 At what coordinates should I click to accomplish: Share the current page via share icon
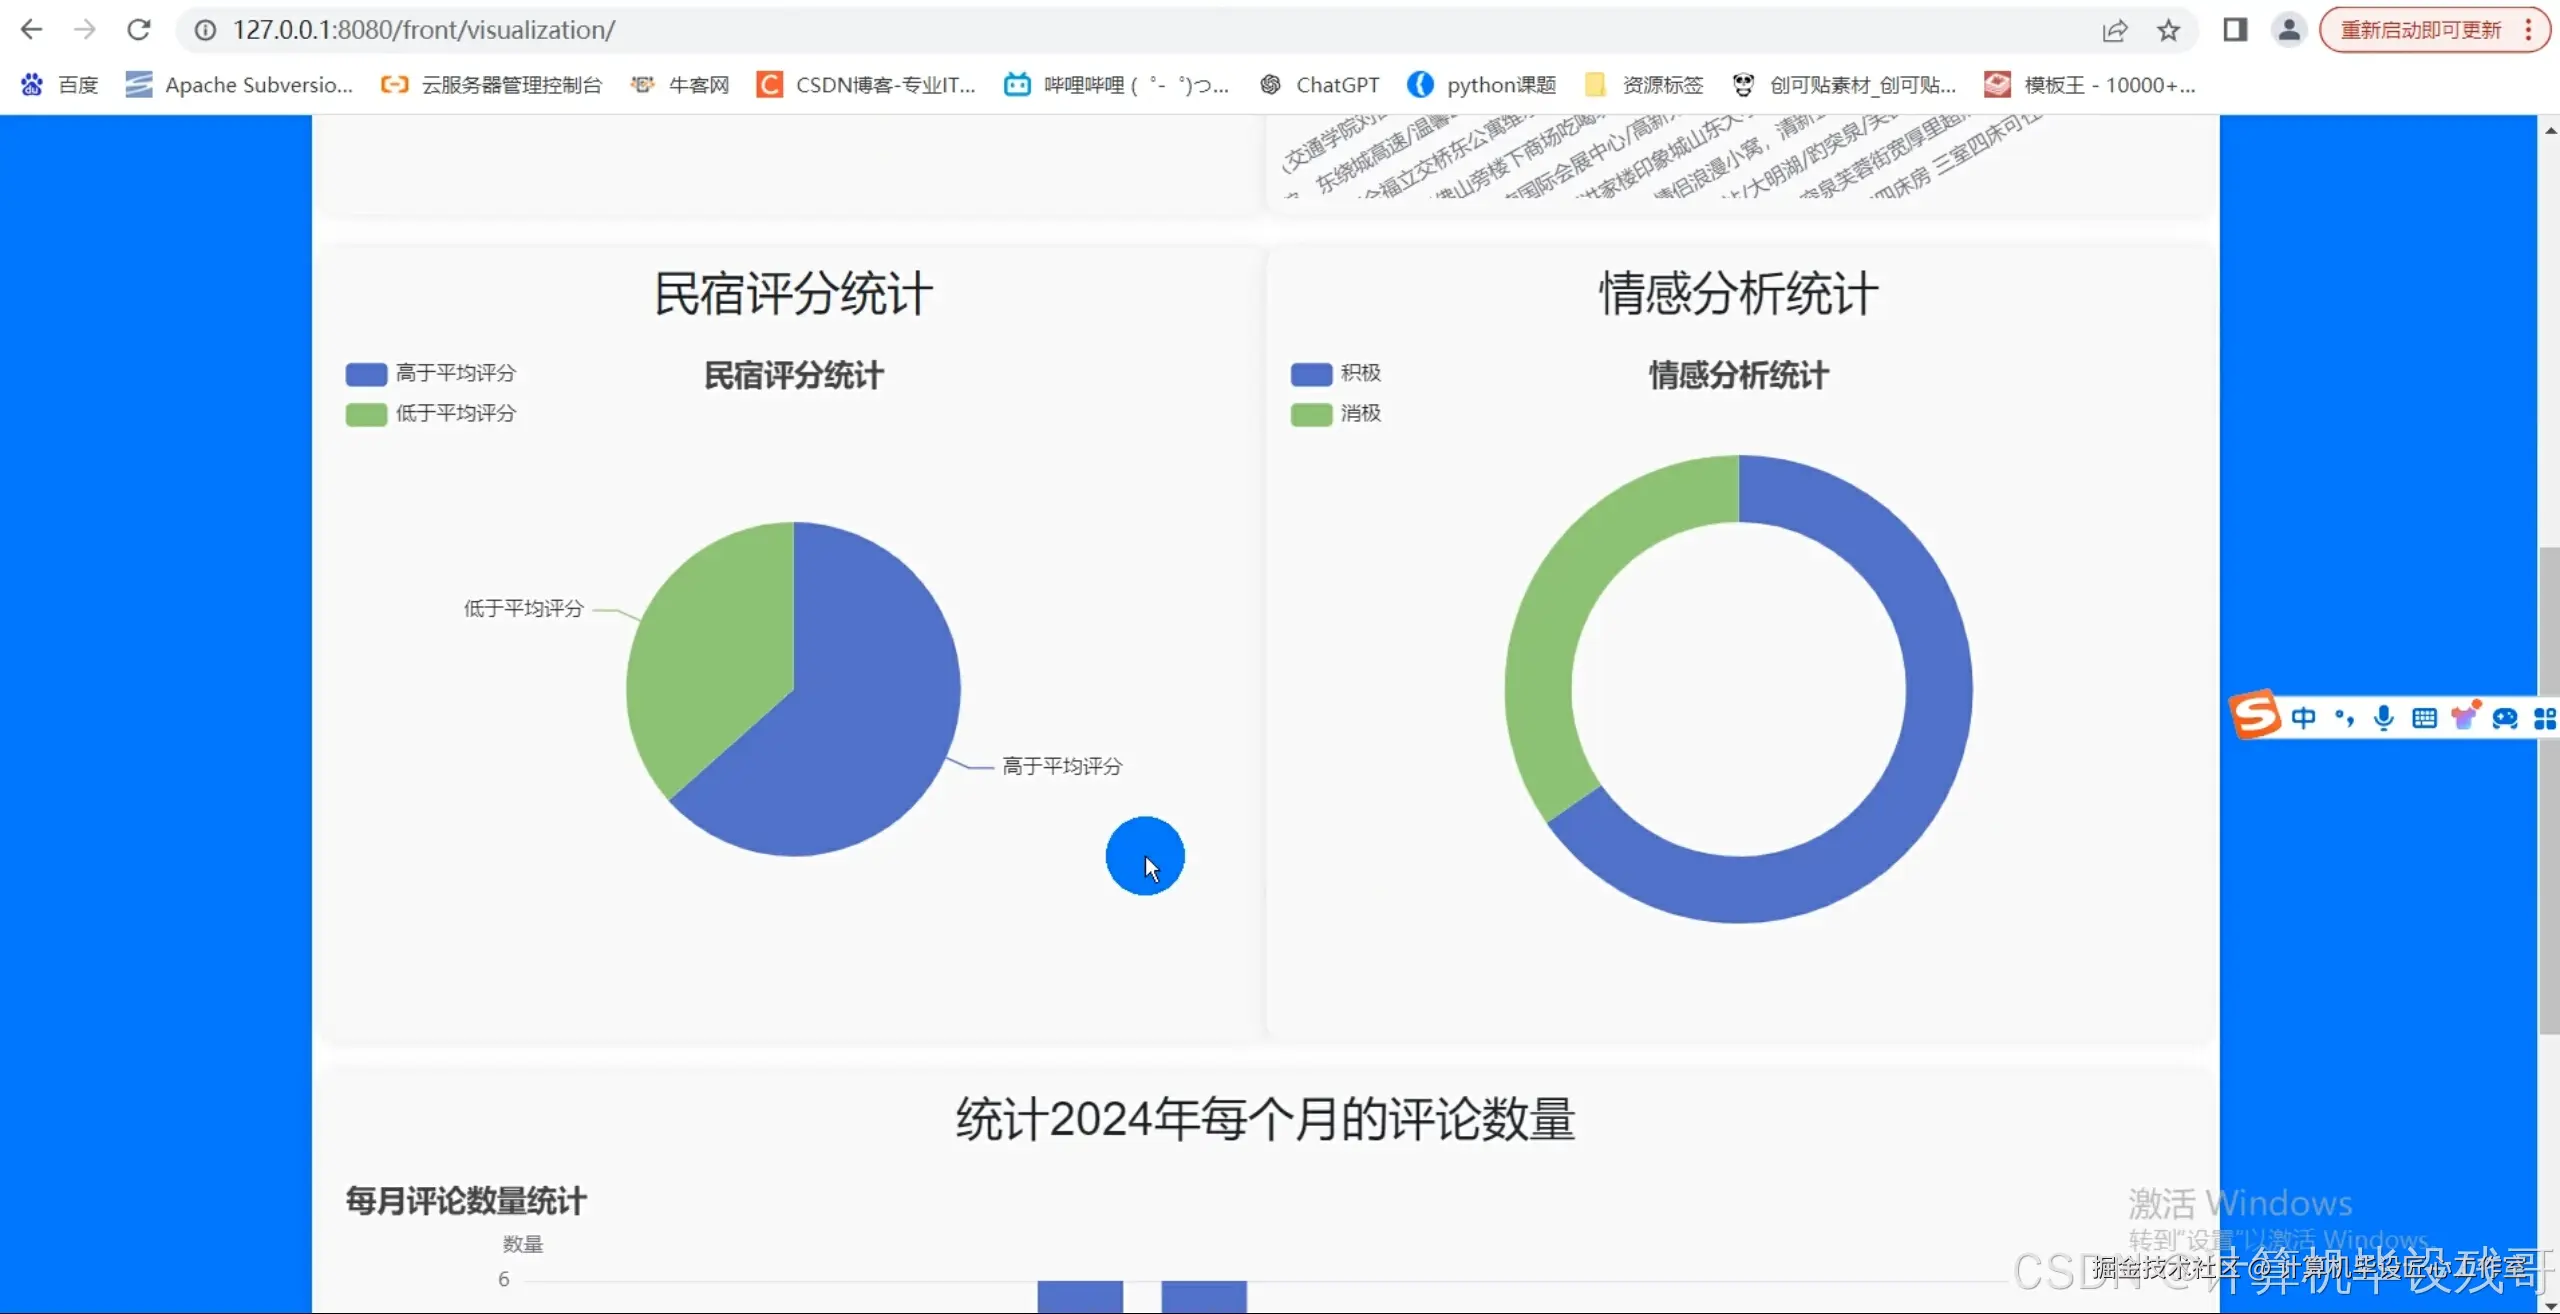(2115, 29)
